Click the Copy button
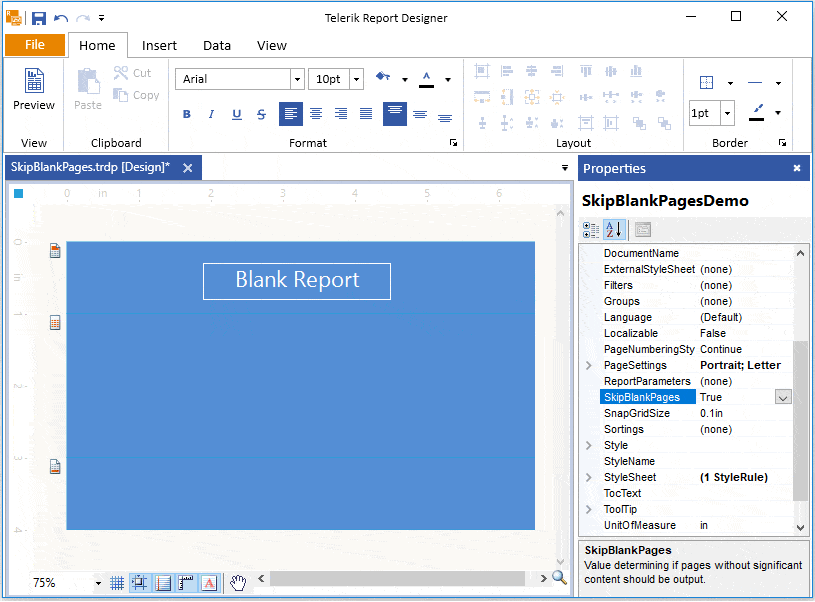Screen dimensions: 815x602 [136, 95]
